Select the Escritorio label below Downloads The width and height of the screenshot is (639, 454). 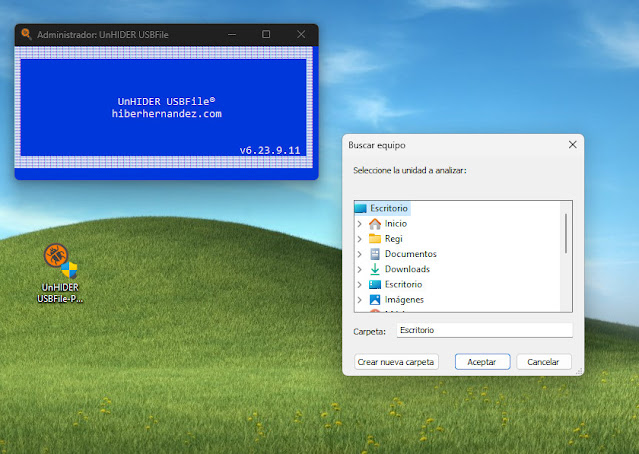coord(403,284)
